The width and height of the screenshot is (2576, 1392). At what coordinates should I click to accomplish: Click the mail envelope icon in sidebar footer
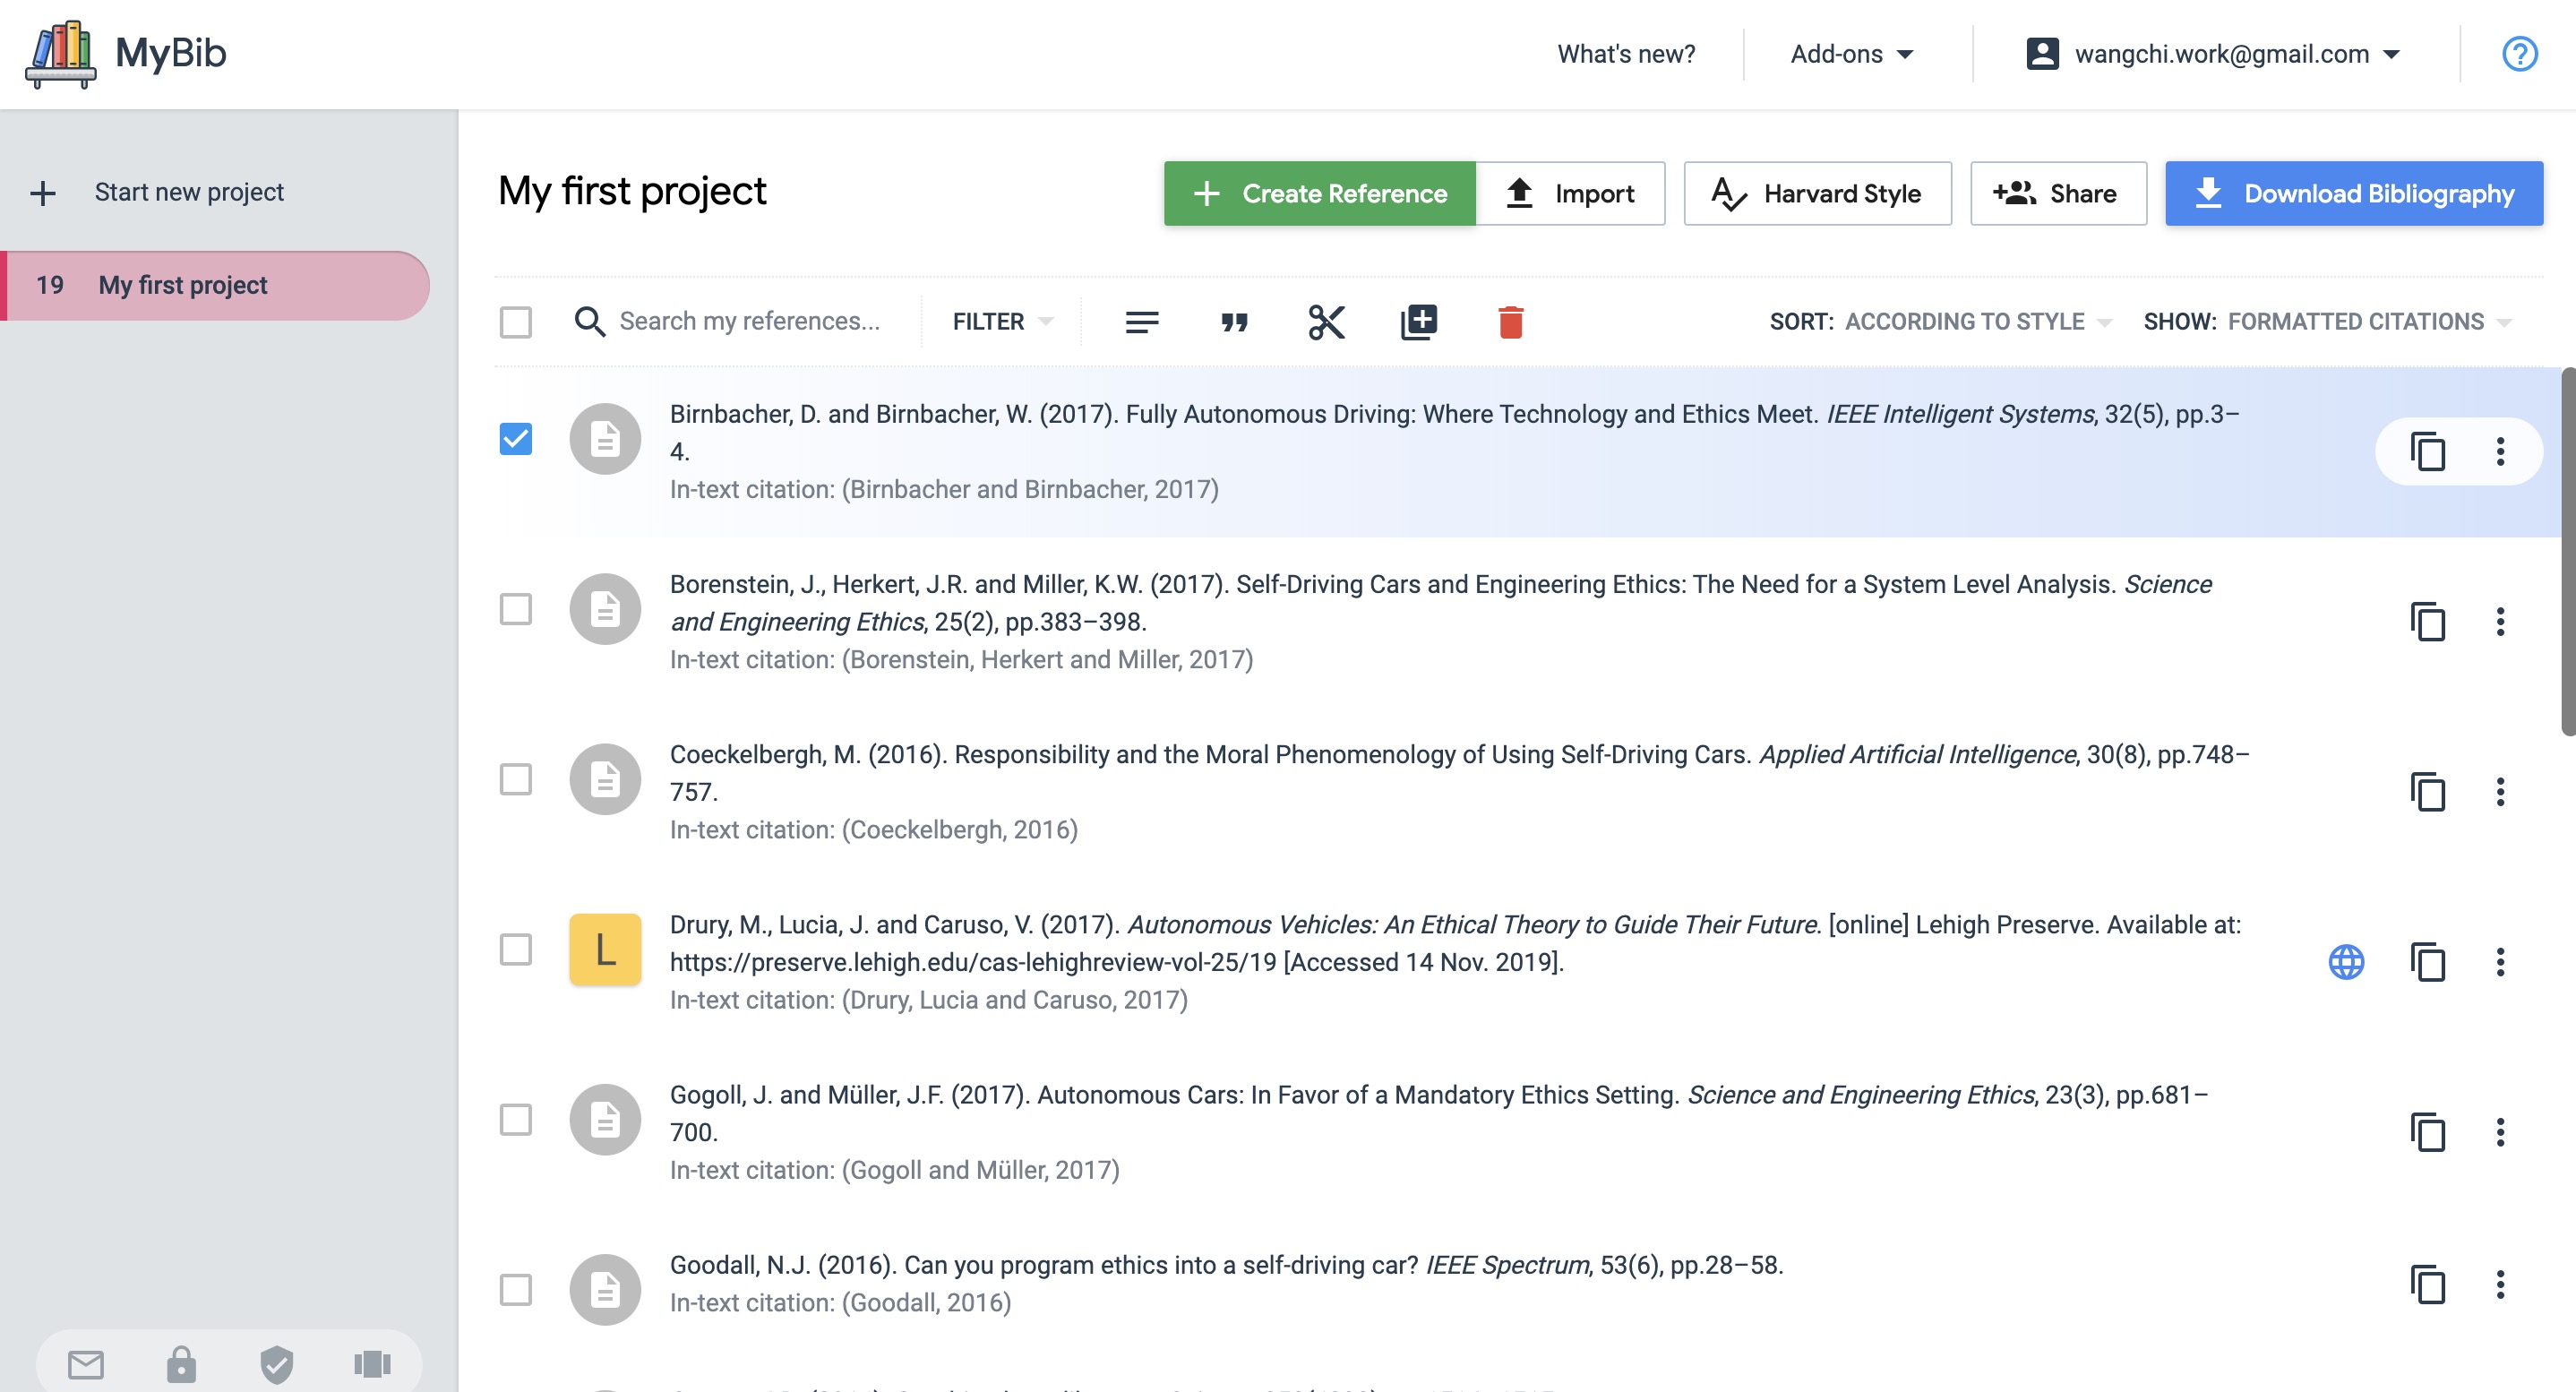86,1364
